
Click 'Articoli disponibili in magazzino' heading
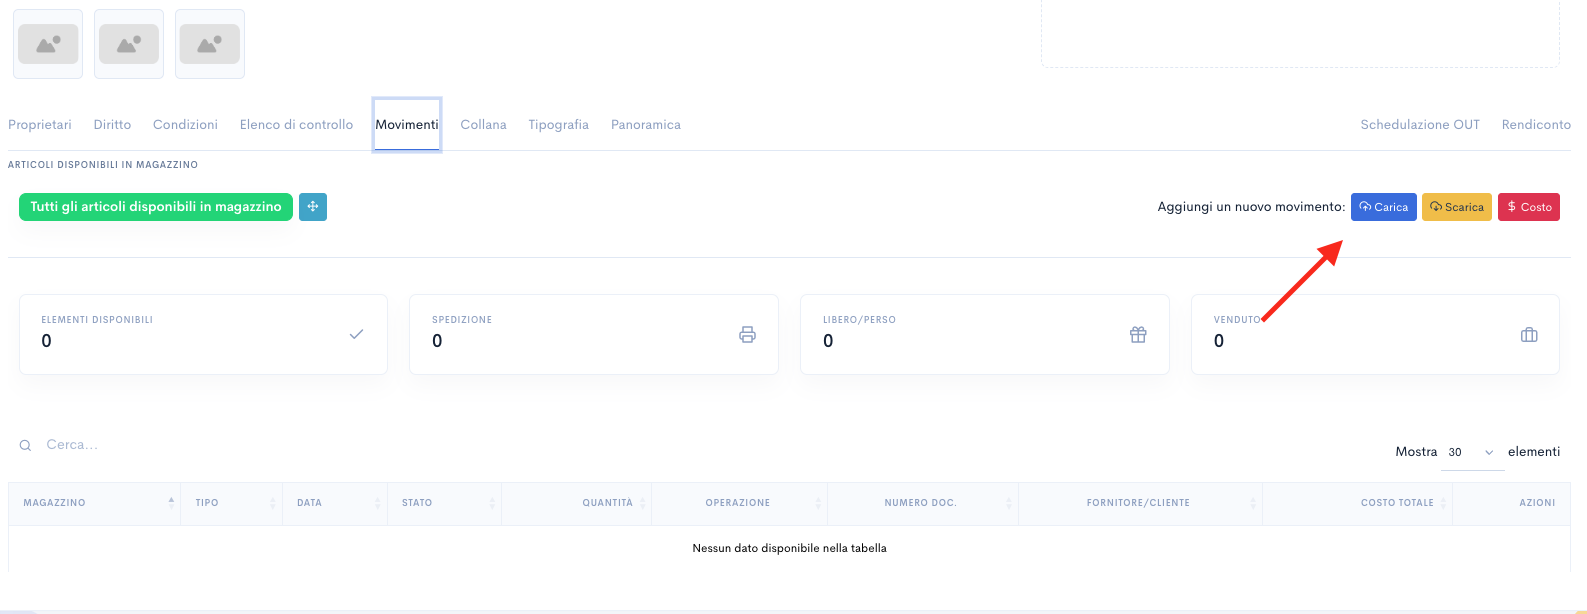click(103, 164)
